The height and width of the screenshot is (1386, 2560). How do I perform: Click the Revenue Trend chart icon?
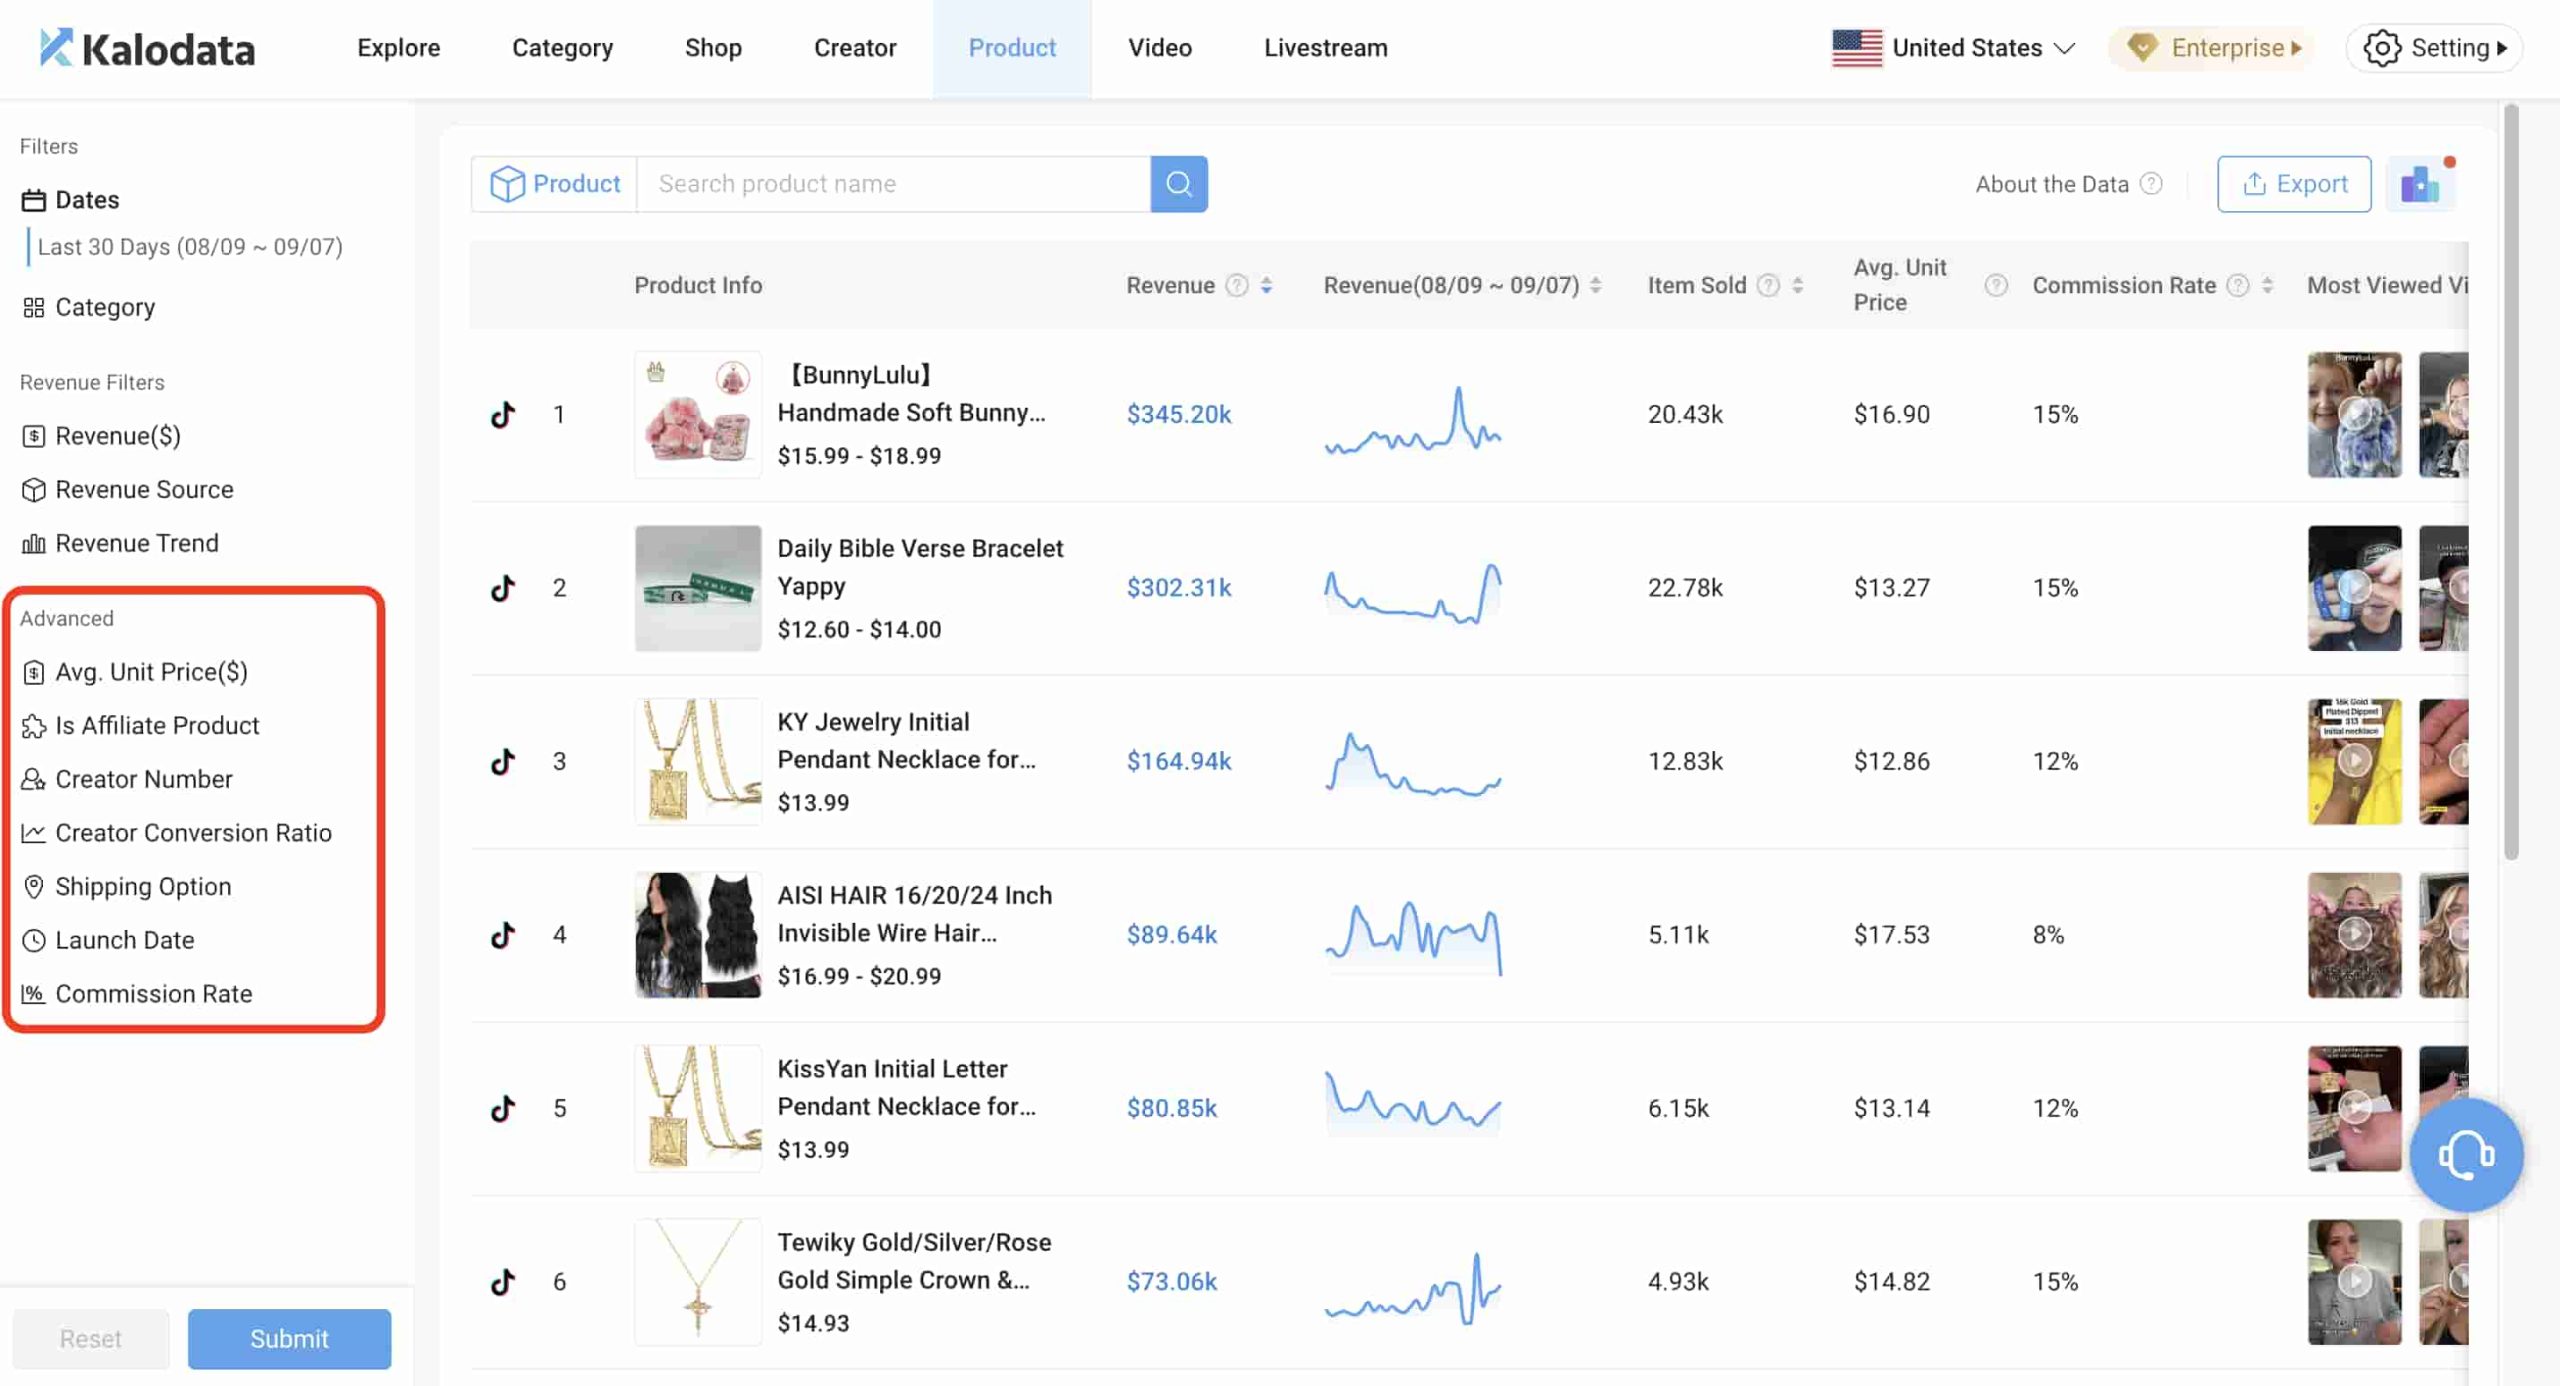(33, 543)
